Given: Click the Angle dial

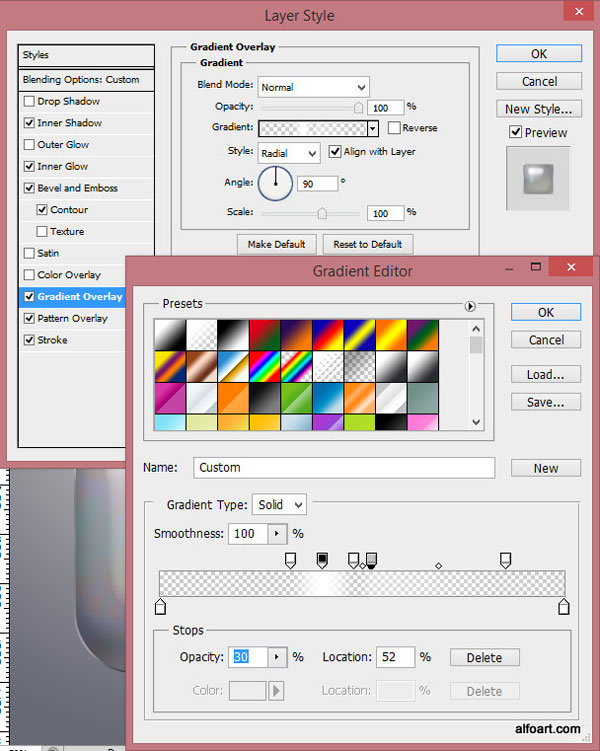Looking at the screenshot, I should click(x=275, y=183).
